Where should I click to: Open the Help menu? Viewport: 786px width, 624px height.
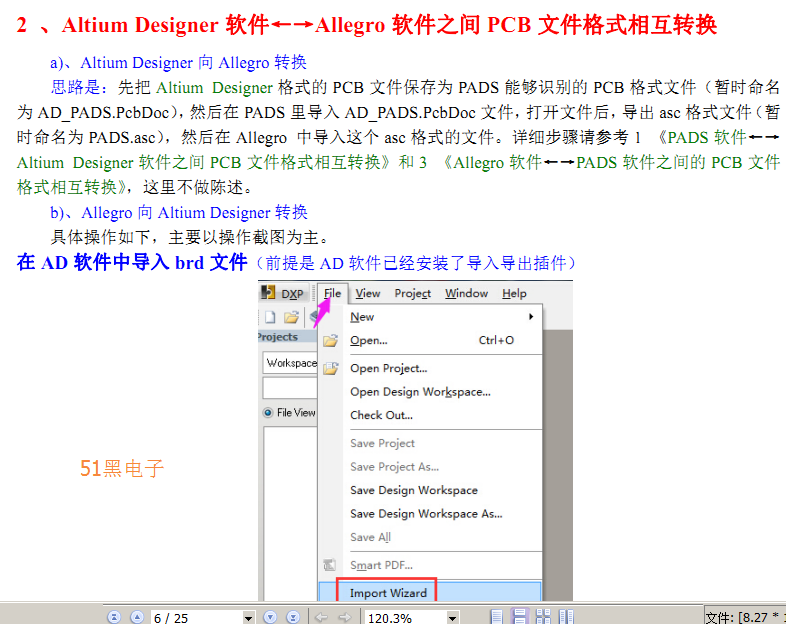coord(514,293)
